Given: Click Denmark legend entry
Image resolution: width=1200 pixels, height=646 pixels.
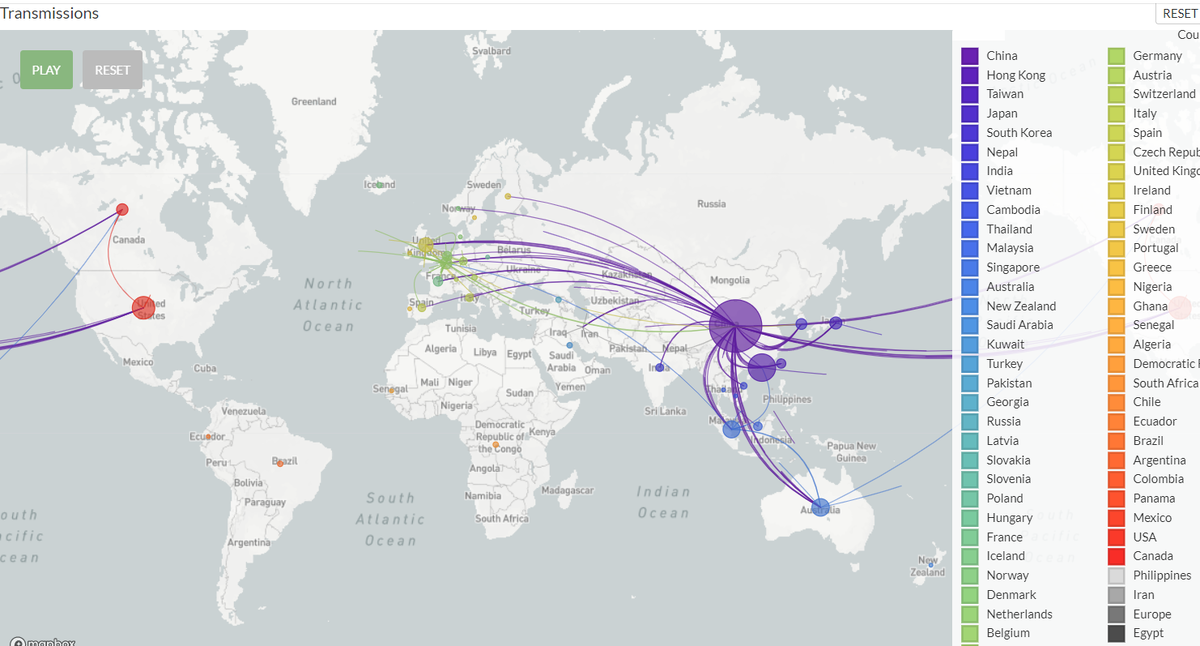Looking at the screenshot, I should pyautogui.click(x=1011, y=595).
